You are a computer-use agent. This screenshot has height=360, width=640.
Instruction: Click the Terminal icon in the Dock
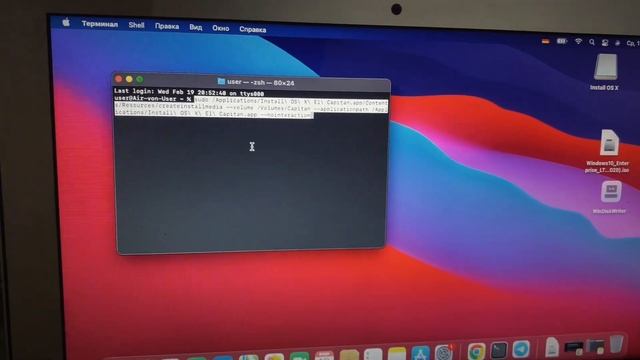point(499,350)
